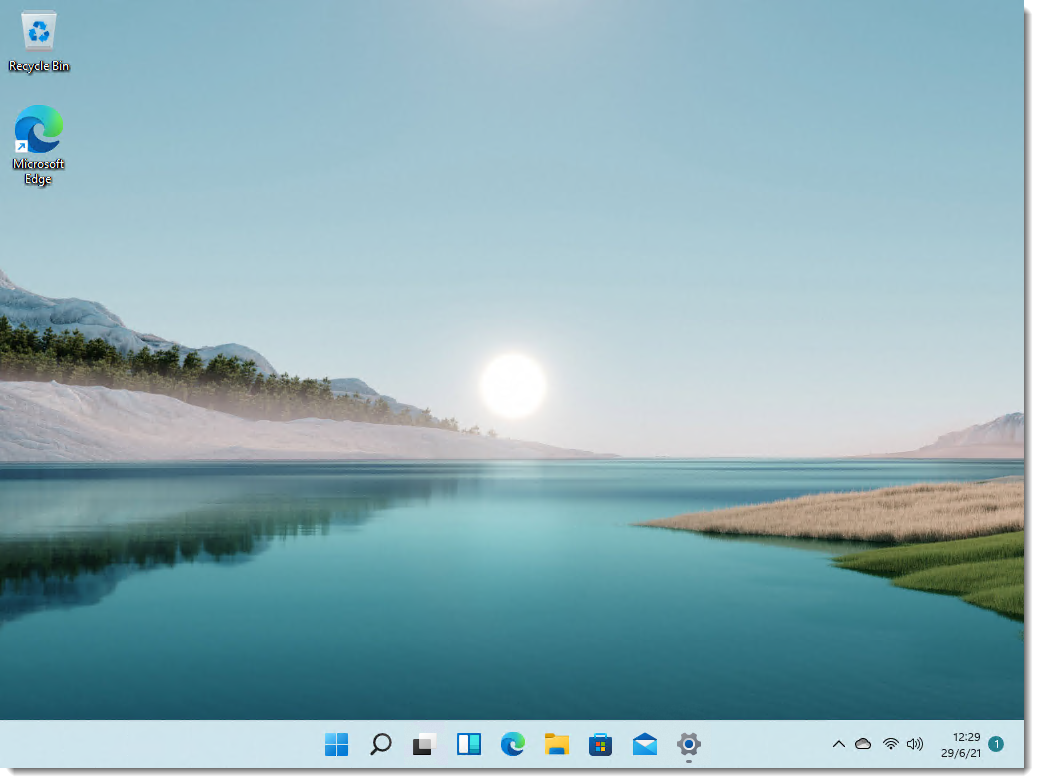Launch the Mail app
This screenshot has height=783, width=1039.
coord(644,744)
